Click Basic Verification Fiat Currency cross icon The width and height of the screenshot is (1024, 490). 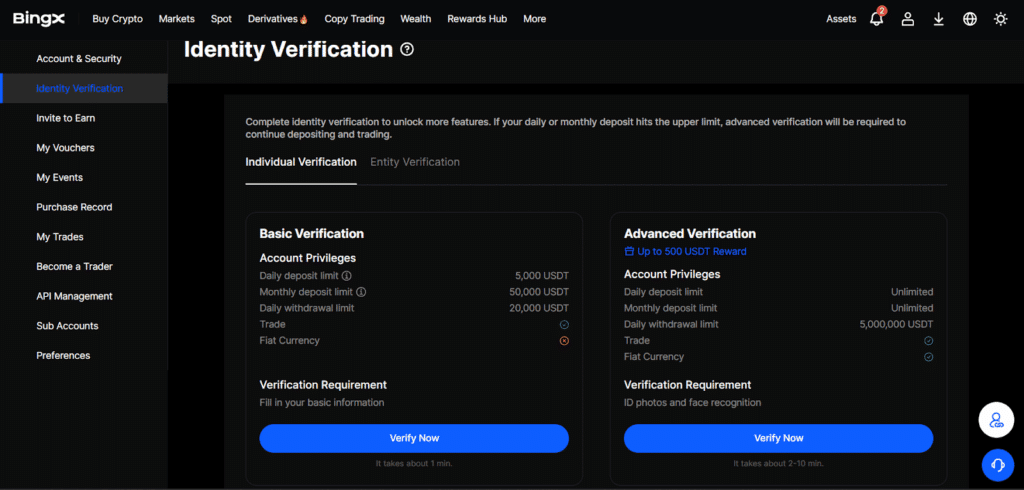[x=564, y=341]
